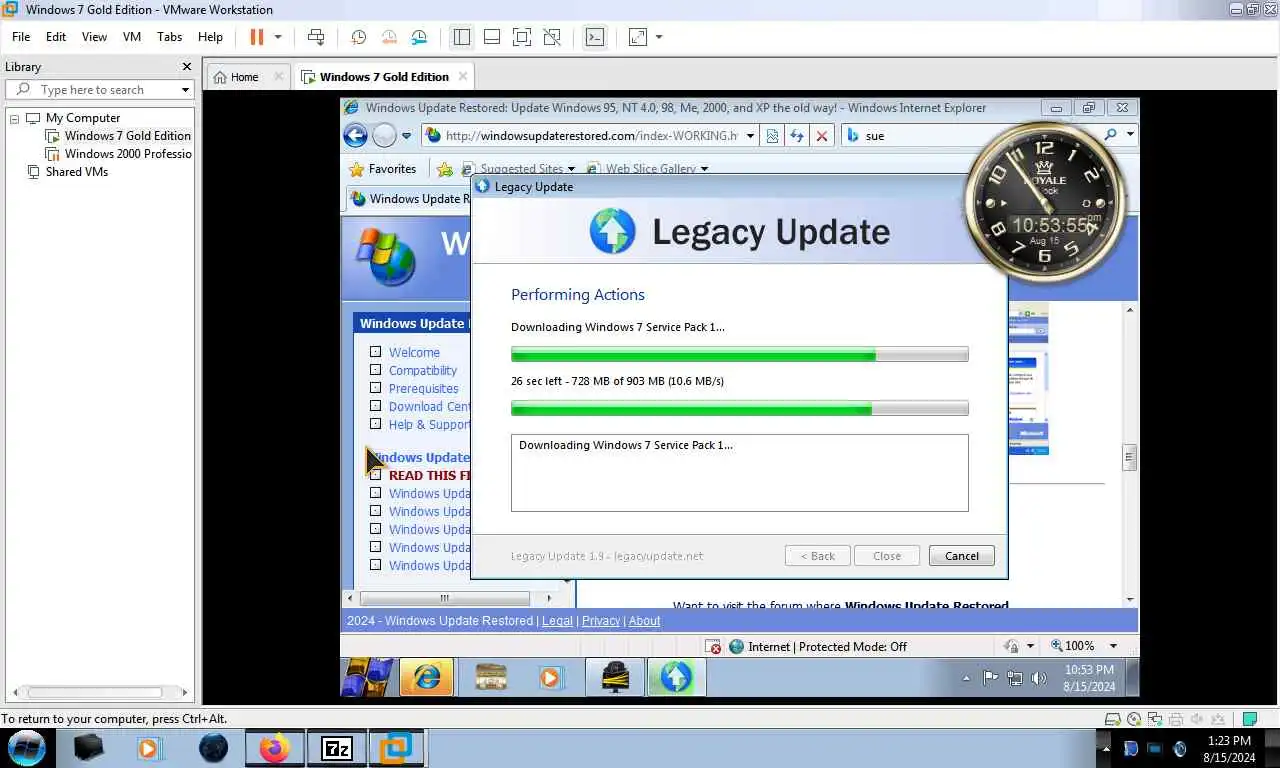Toggle the thumbnail bar view icon
The width and height of the screenshot is (1280, 768).
click(492, 37)
